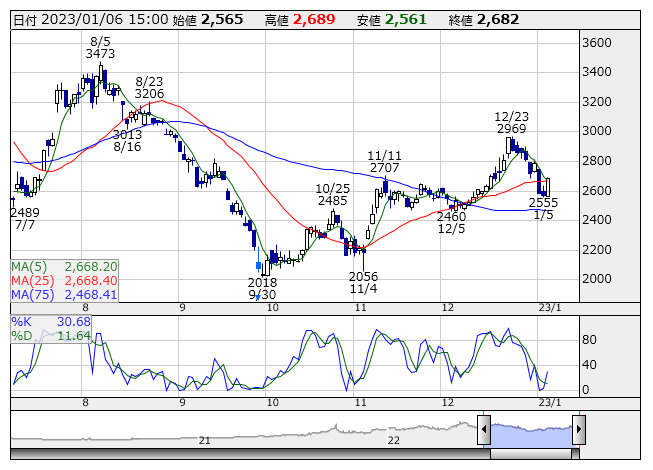
Task: Click the 2555 1/5 low label
Action: click(x=543, y=209)
